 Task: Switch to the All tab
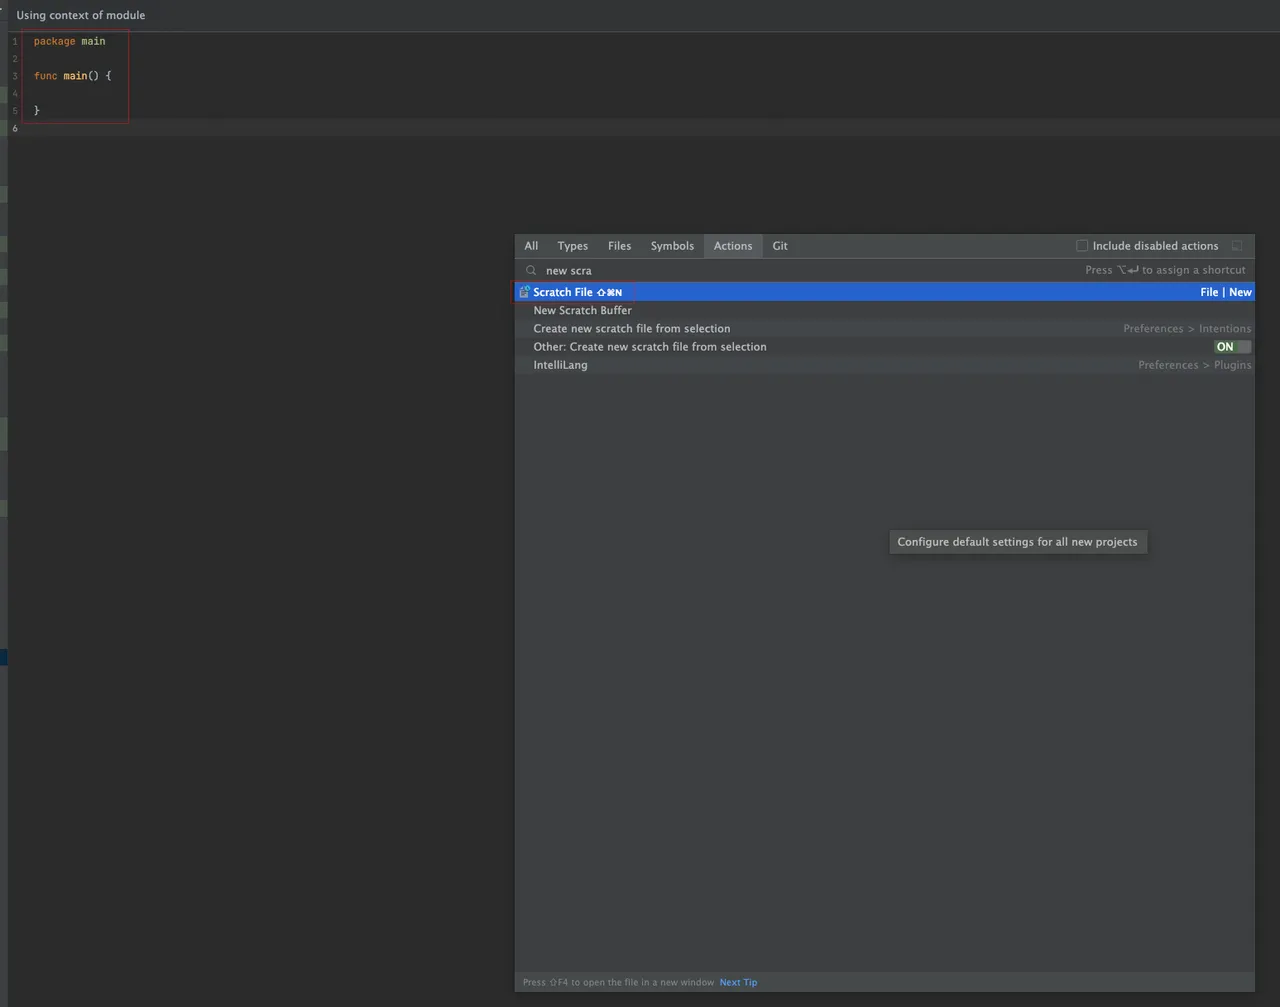tap(531, 246)
